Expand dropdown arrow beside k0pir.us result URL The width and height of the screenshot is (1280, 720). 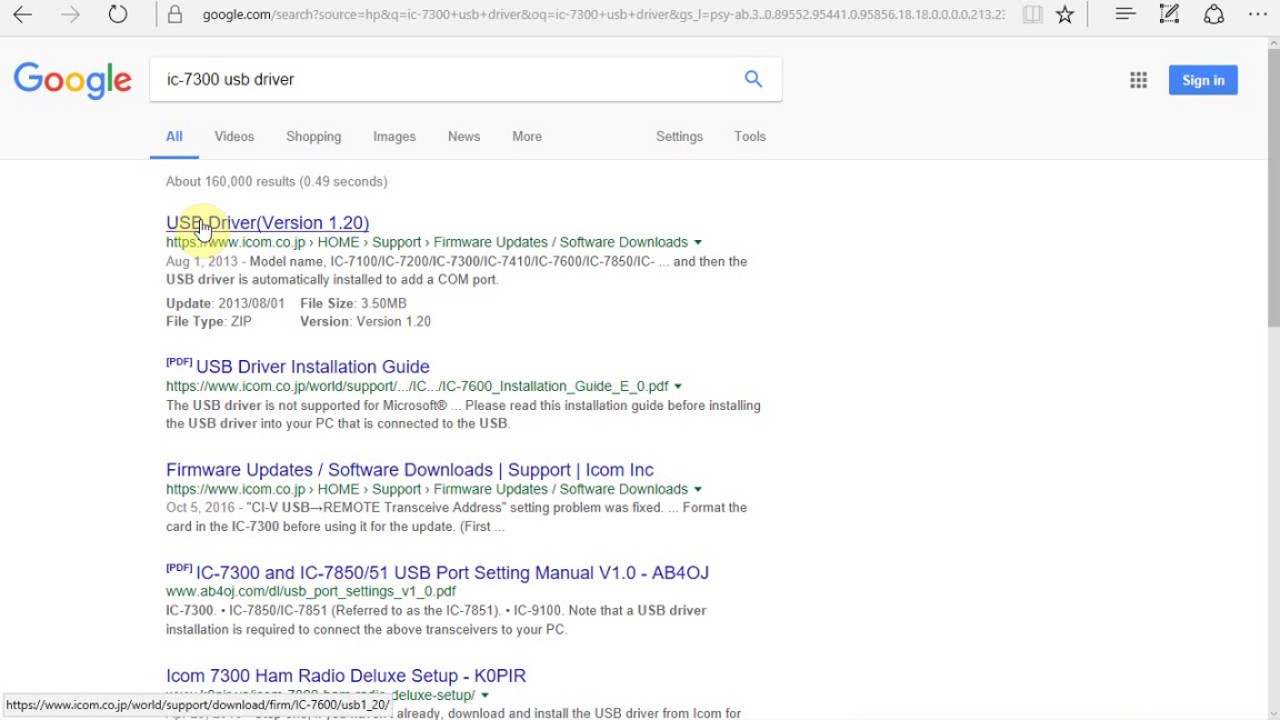coord(485,695)
